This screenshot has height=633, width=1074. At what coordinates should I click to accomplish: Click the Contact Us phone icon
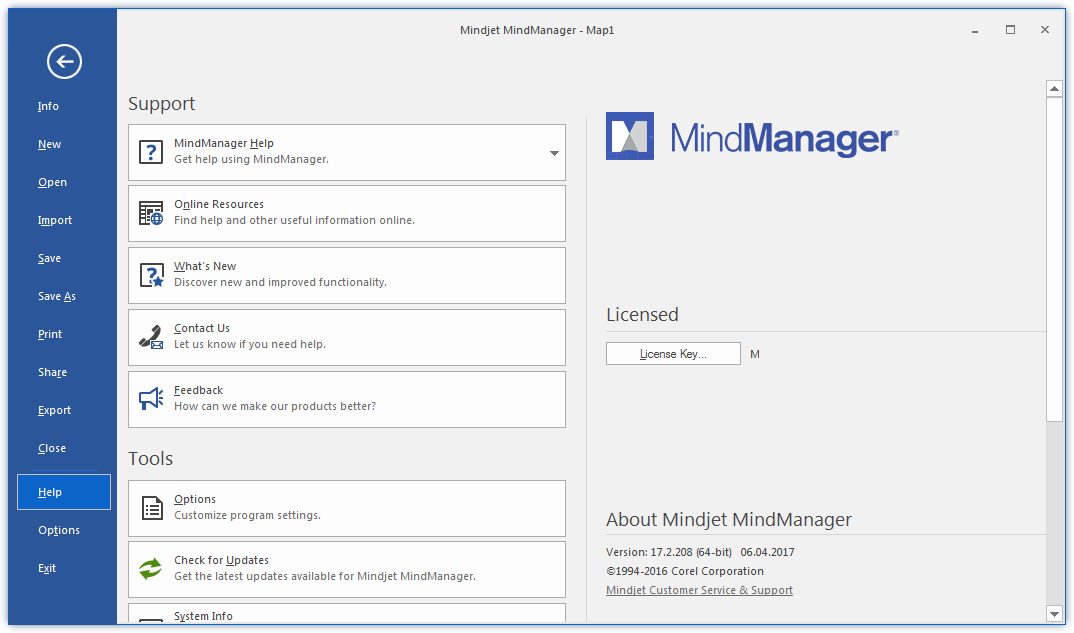151,337
